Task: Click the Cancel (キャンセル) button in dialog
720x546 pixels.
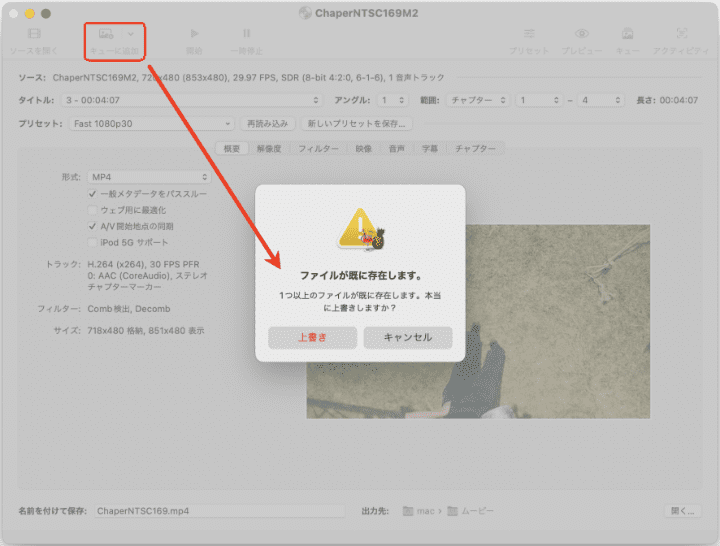Action: pyautogui.click(x=407, y=338)
